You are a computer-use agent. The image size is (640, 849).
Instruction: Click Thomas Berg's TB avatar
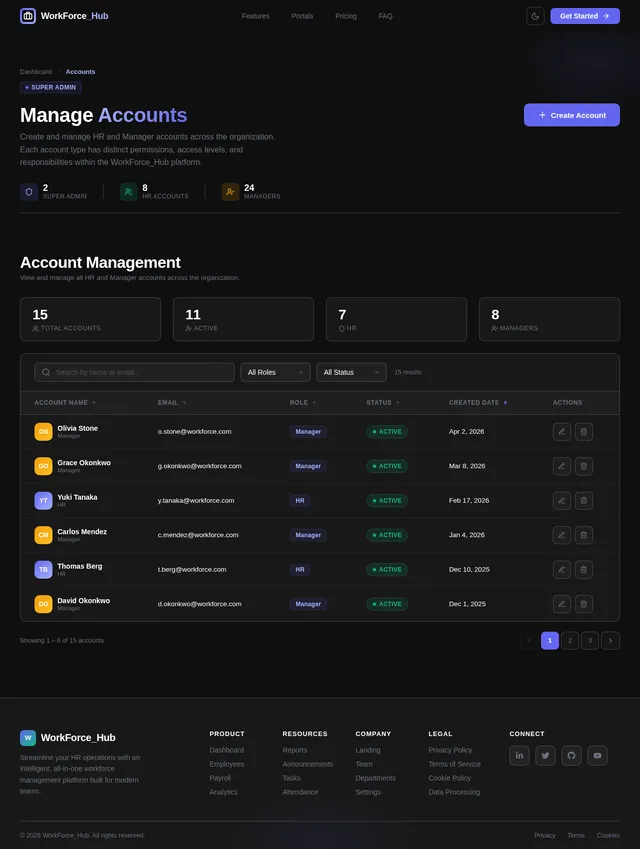[43, 570]
